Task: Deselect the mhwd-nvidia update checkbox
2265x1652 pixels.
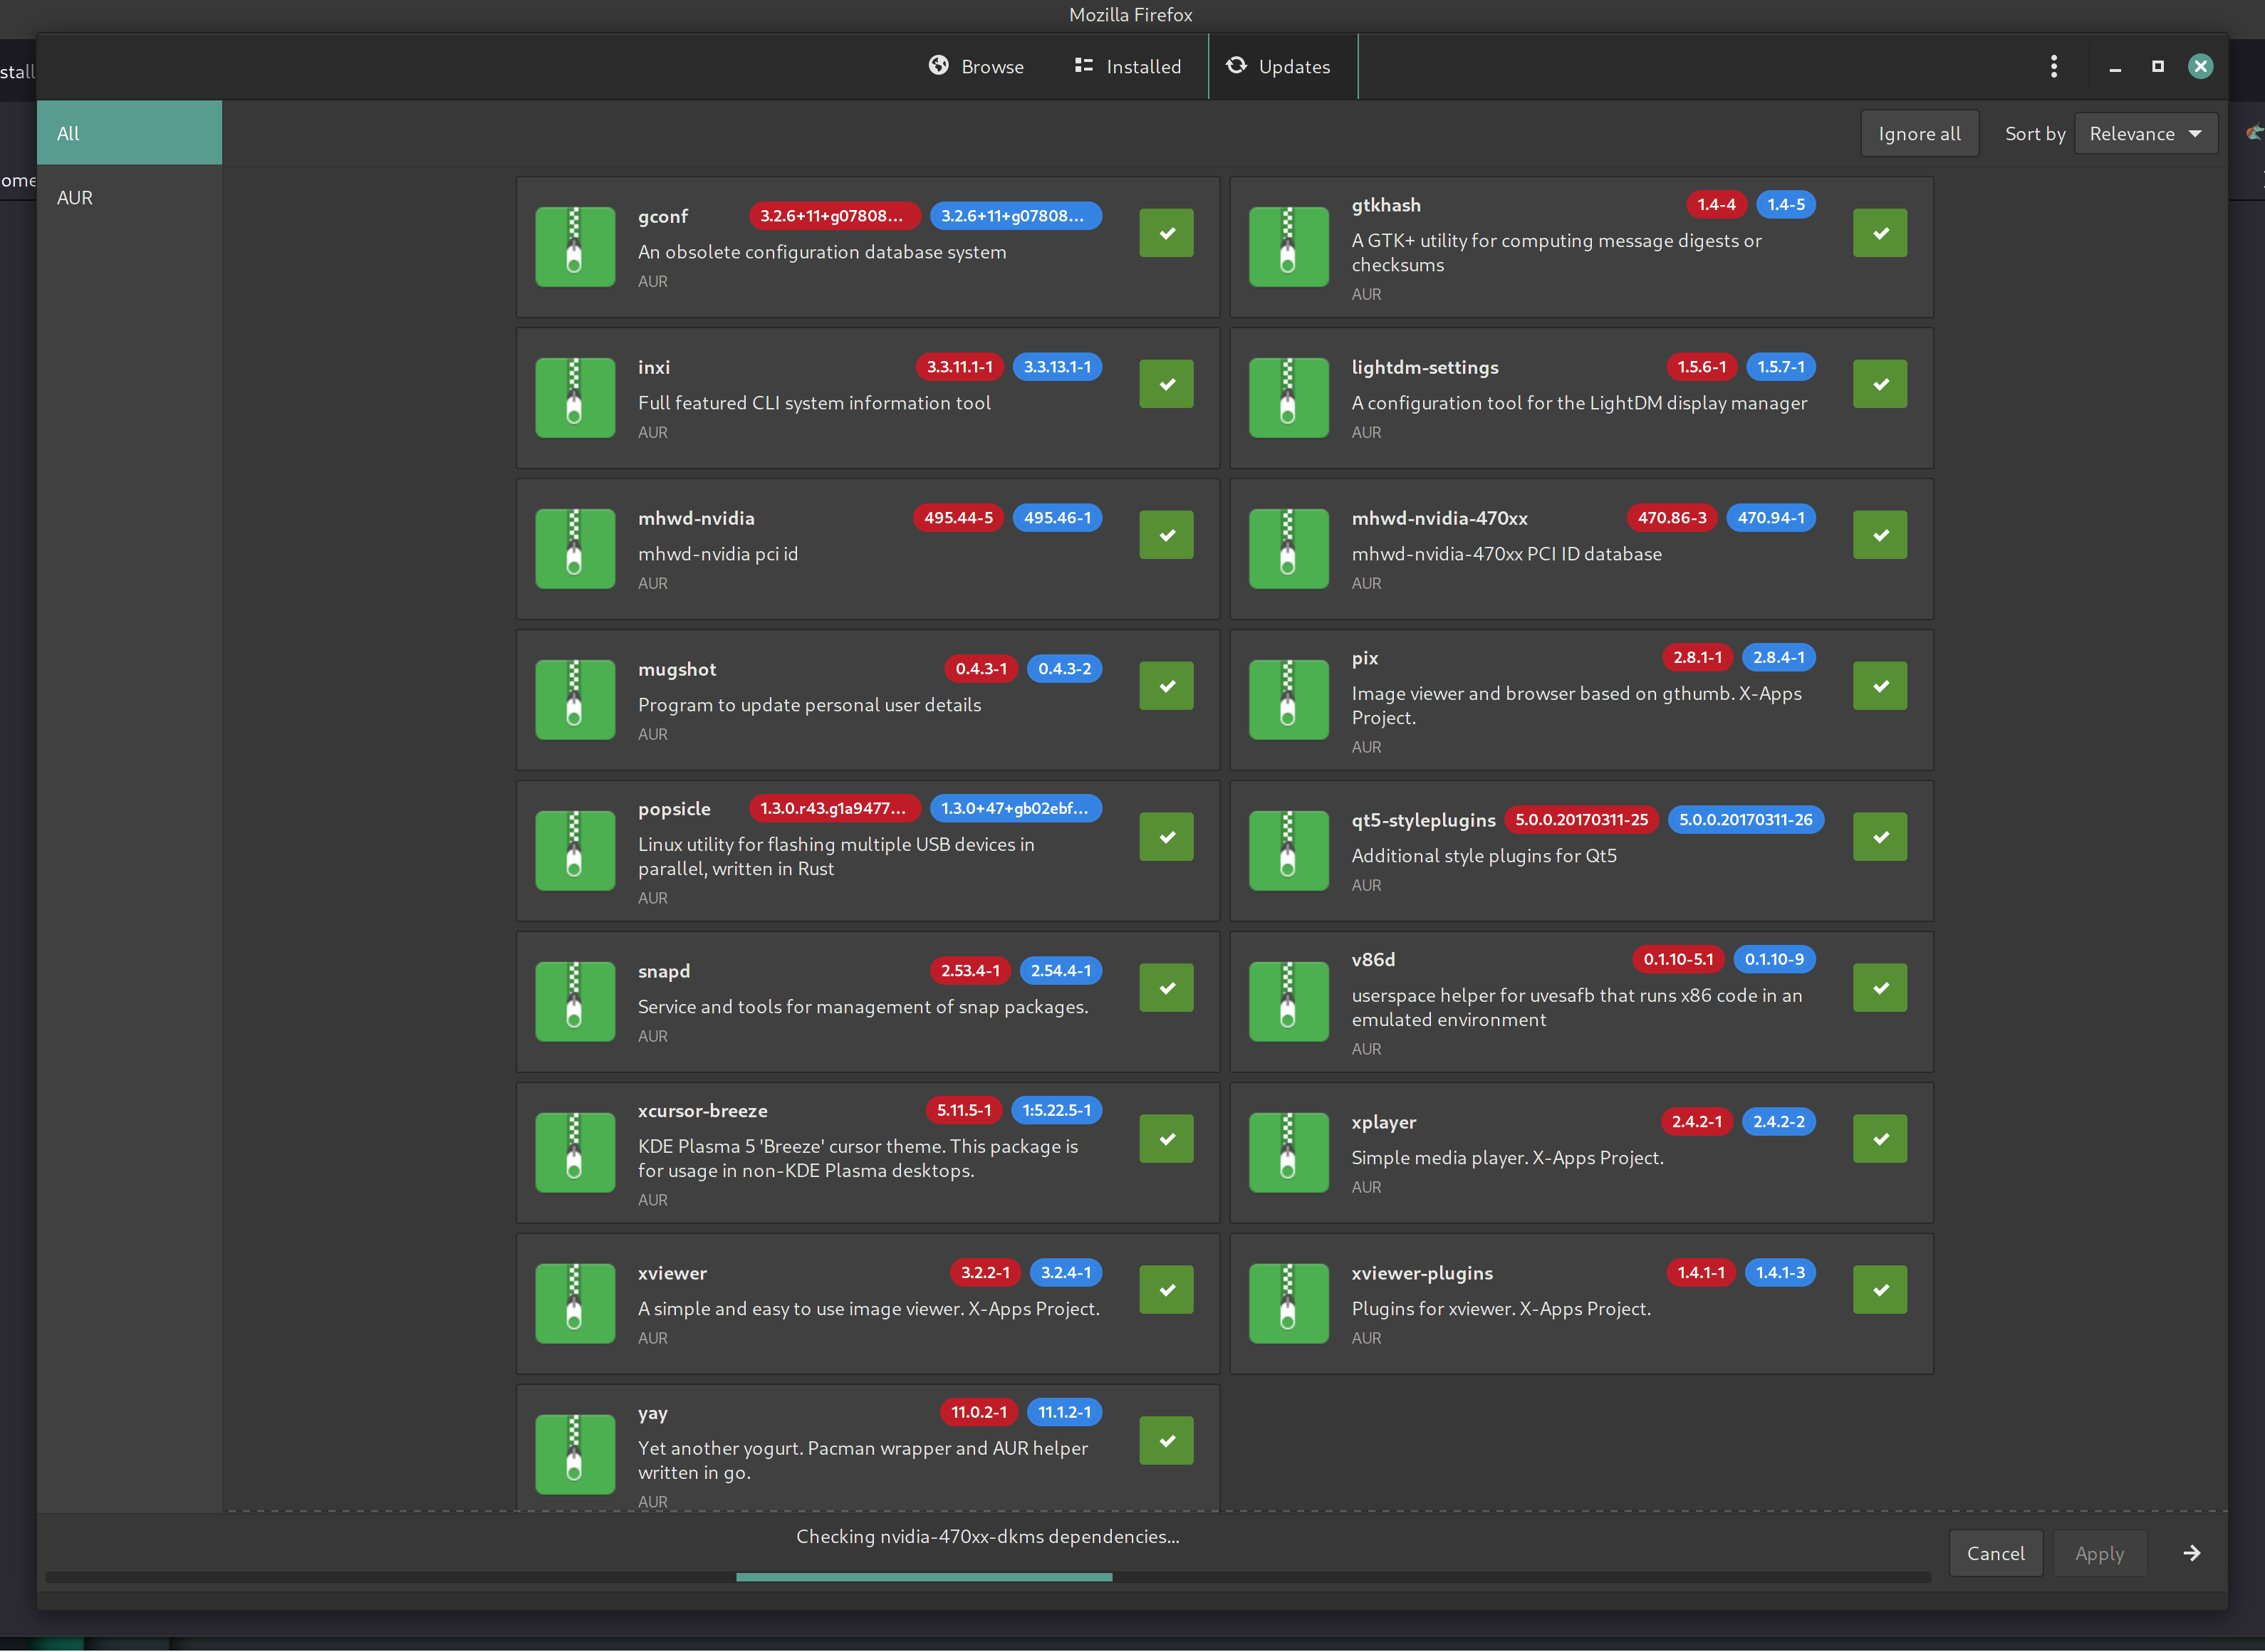Action: coord(1166,535)
